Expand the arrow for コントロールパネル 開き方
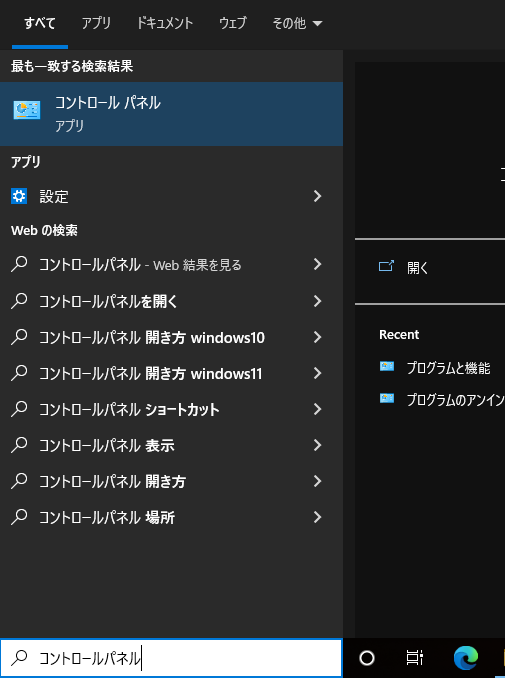 click(x=318, y=481)
